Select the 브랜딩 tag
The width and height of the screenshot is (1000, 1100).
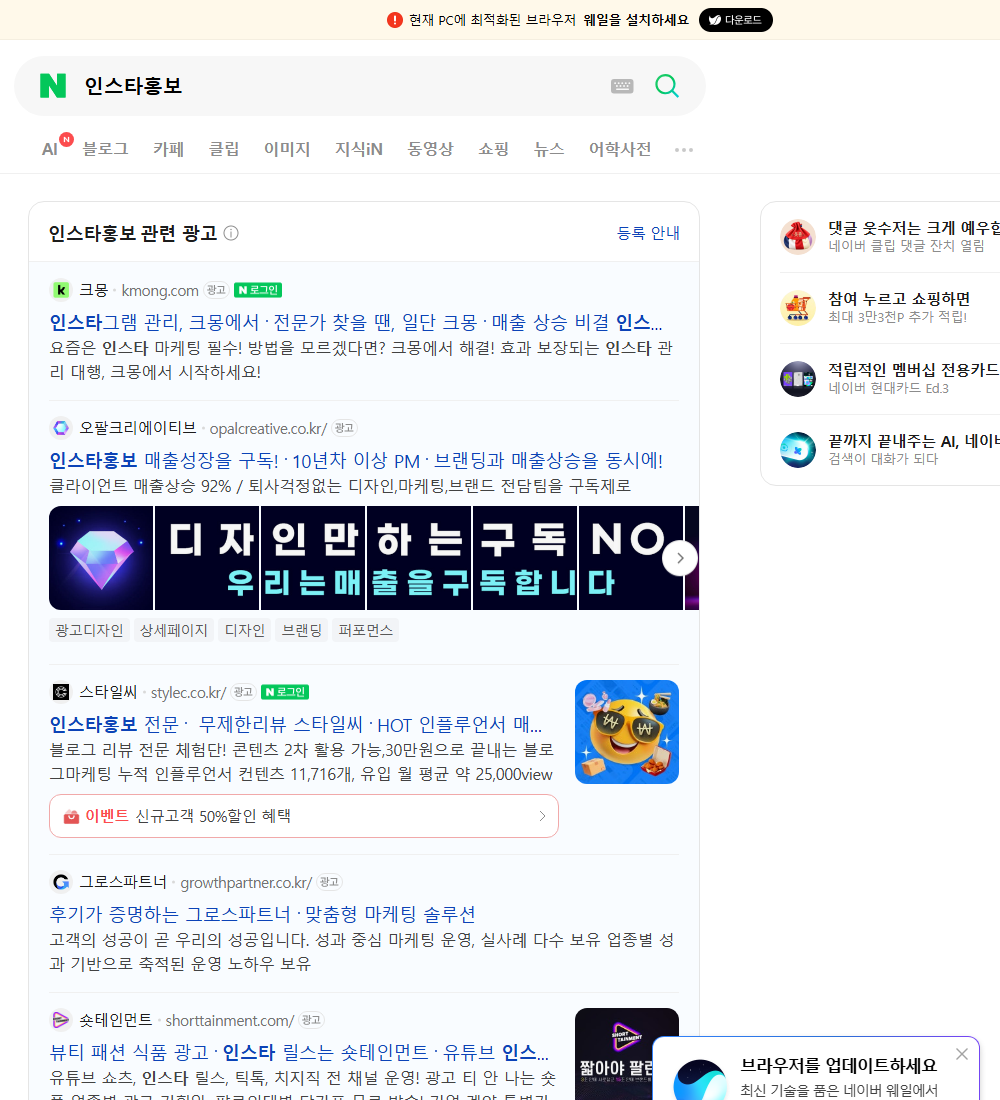(x=301, y=630)
